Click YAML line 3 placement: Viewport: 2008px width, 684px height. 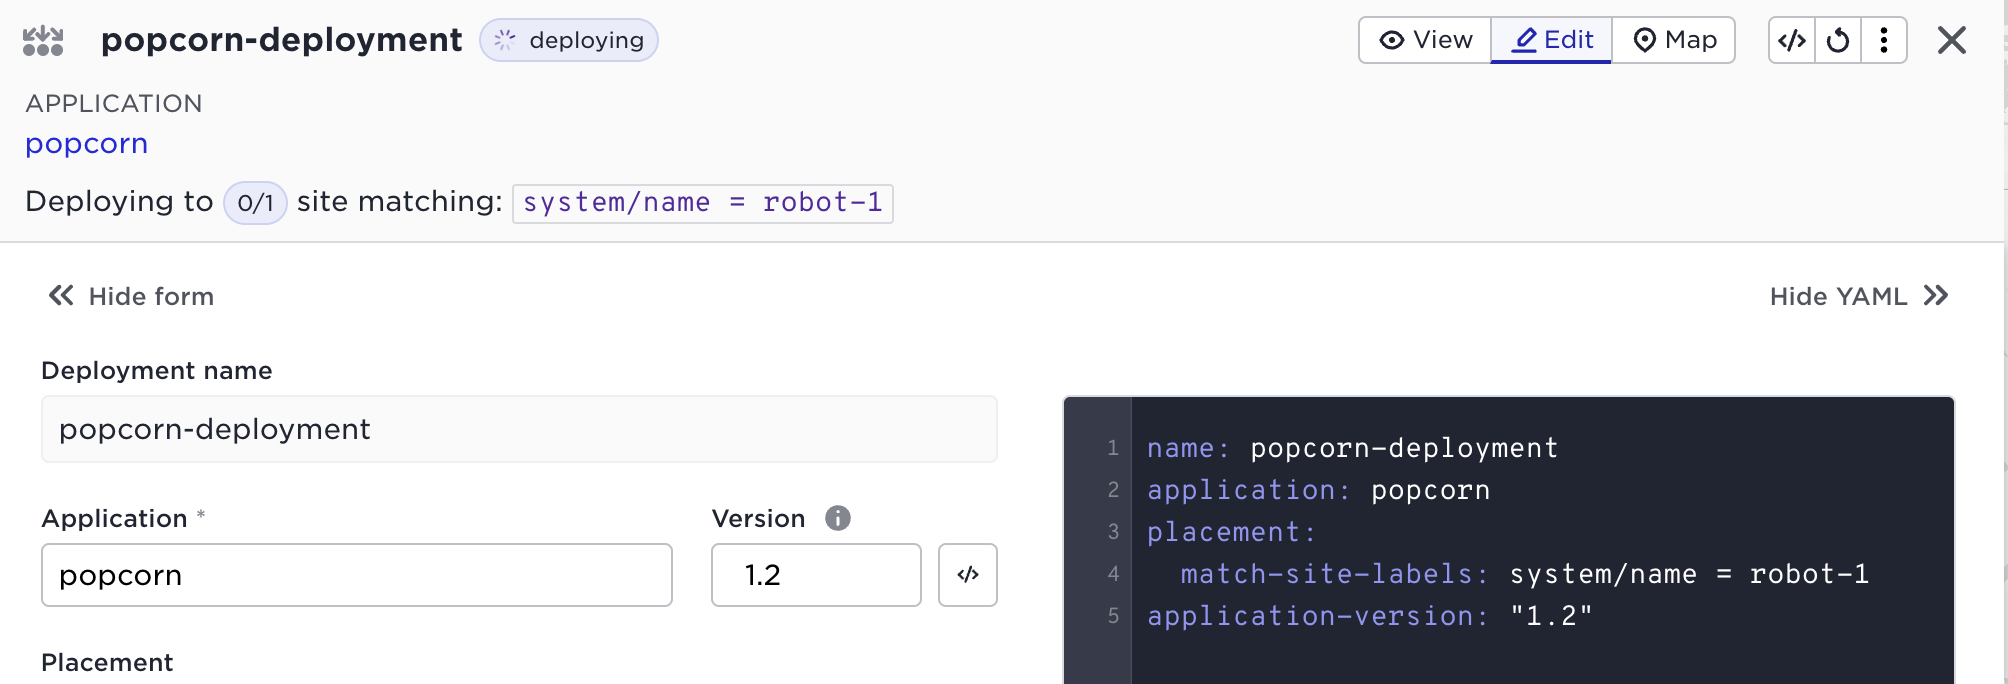1231,532
